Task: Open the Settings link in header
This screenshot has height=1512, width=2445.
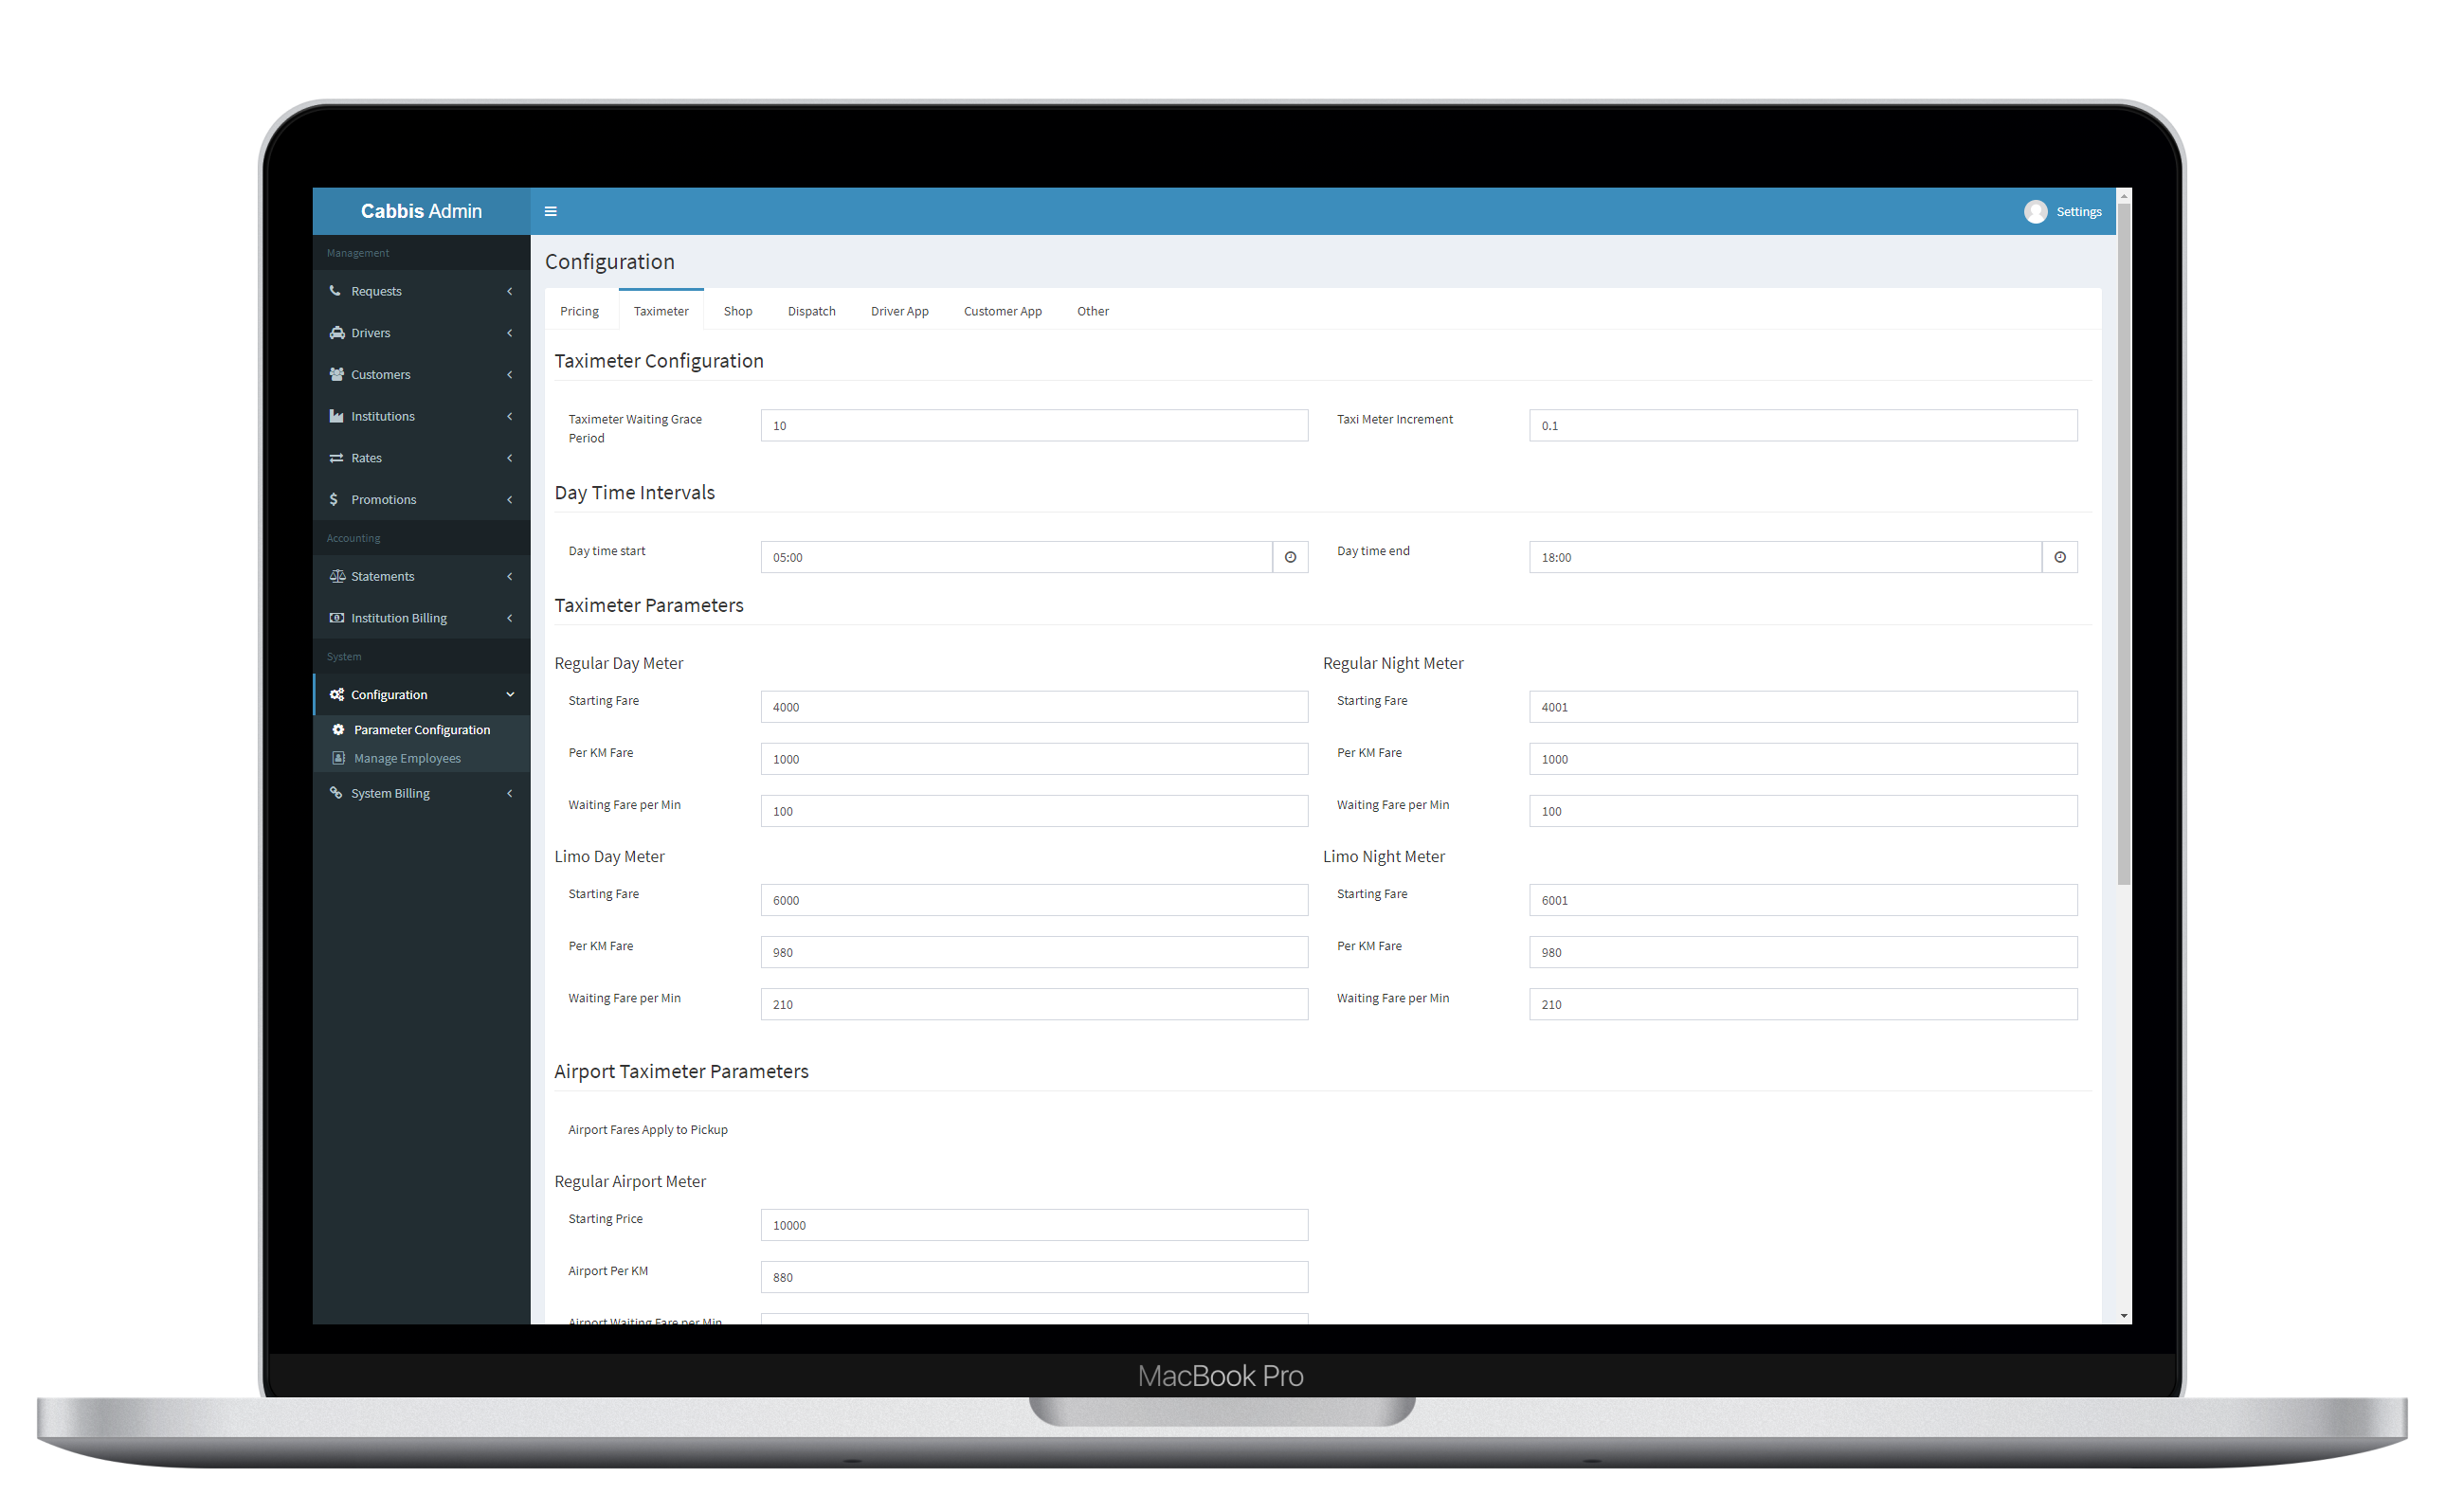Action: [x=2078, y=212]
